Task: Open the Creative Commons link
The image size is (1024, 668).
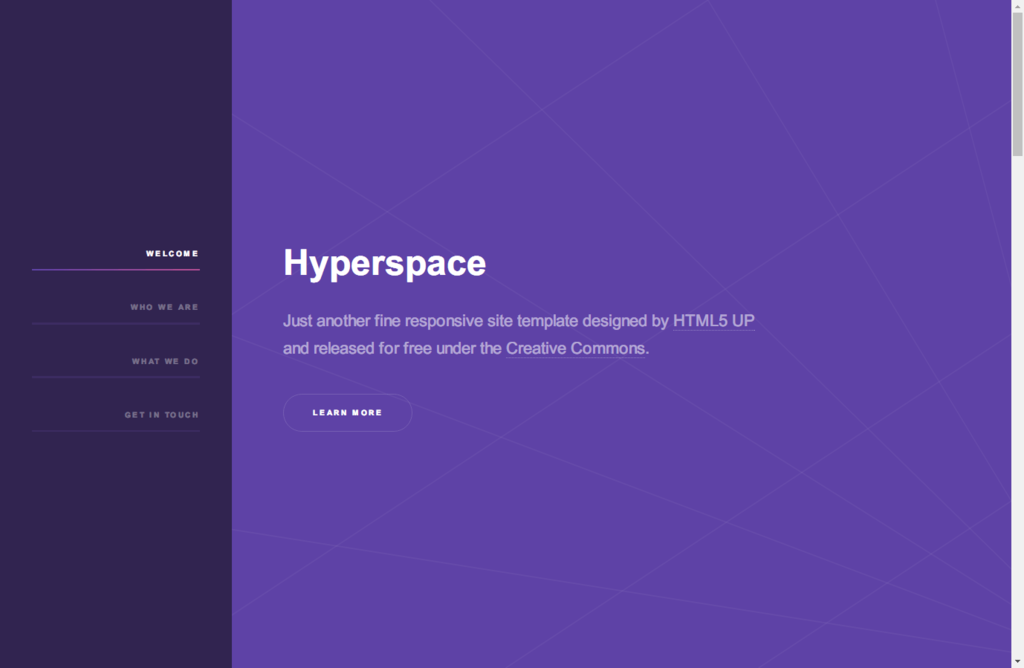Action: (575, 349)
